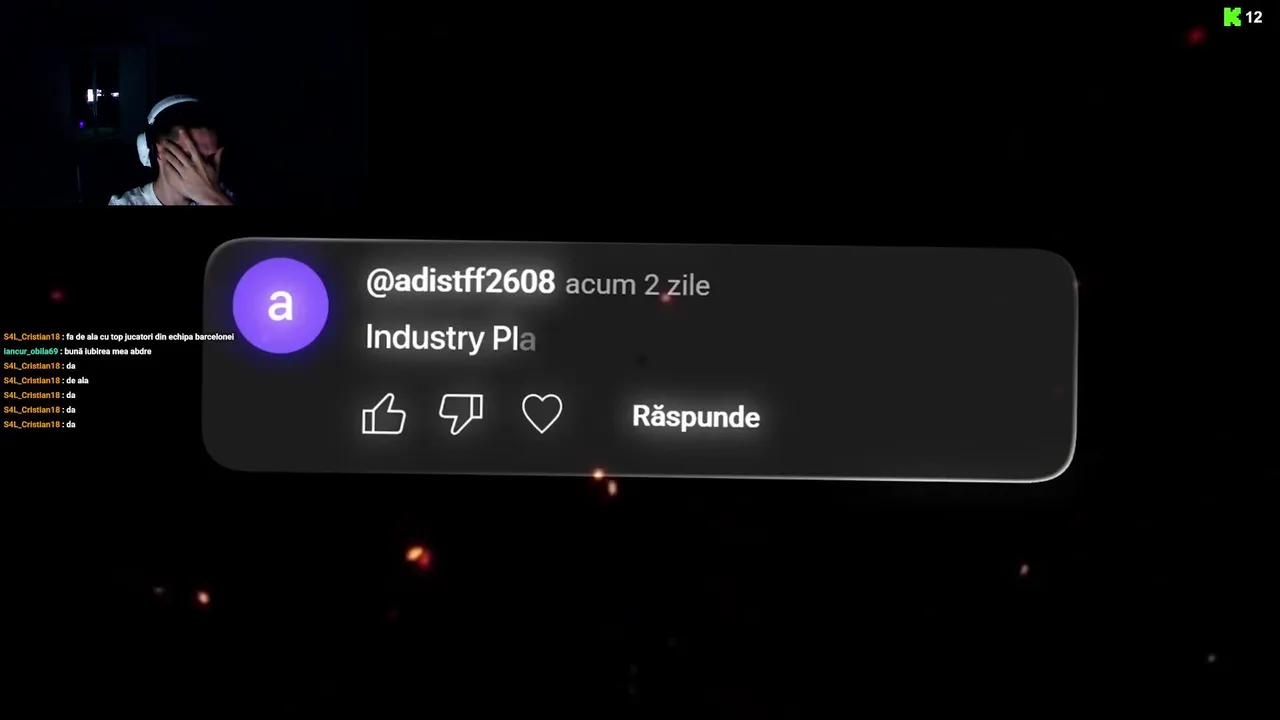Open S4L_Cristian18's name on the topmost chat line

click(32, 337)
